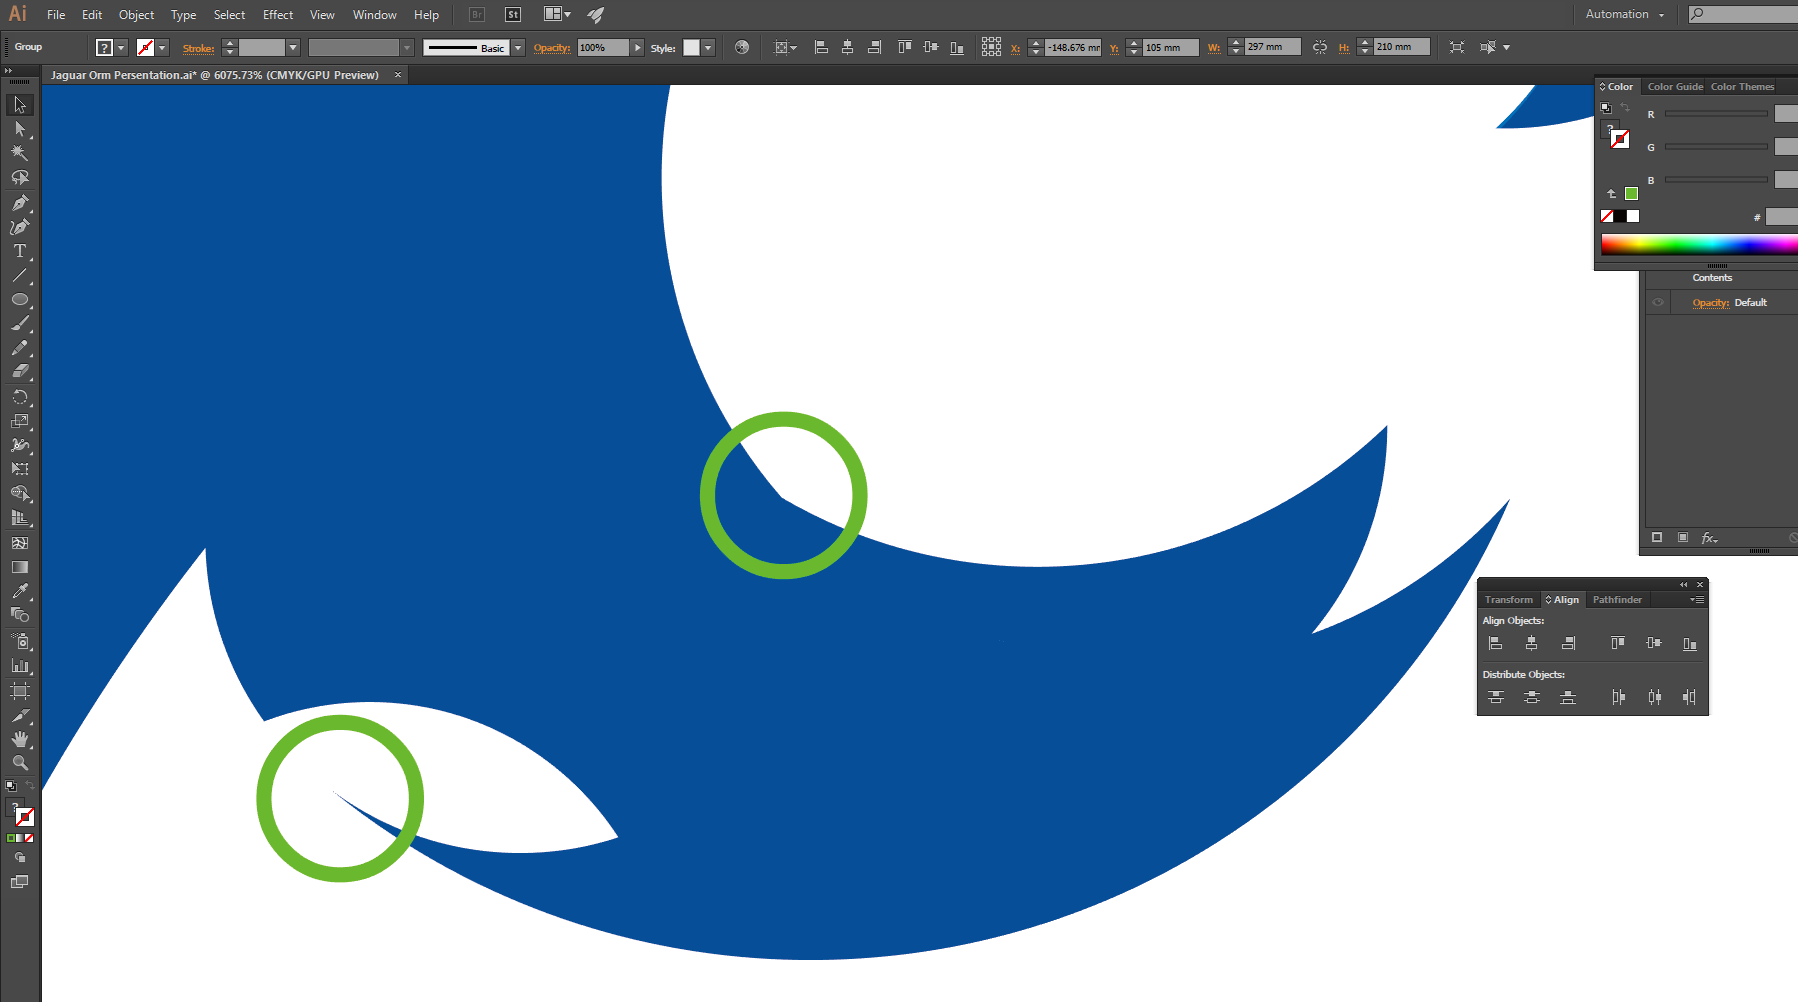Image resolution: width=1798 pixels, height=1002 pixels.
Task: Select the Pencil tool
Action: click(20, 348)
